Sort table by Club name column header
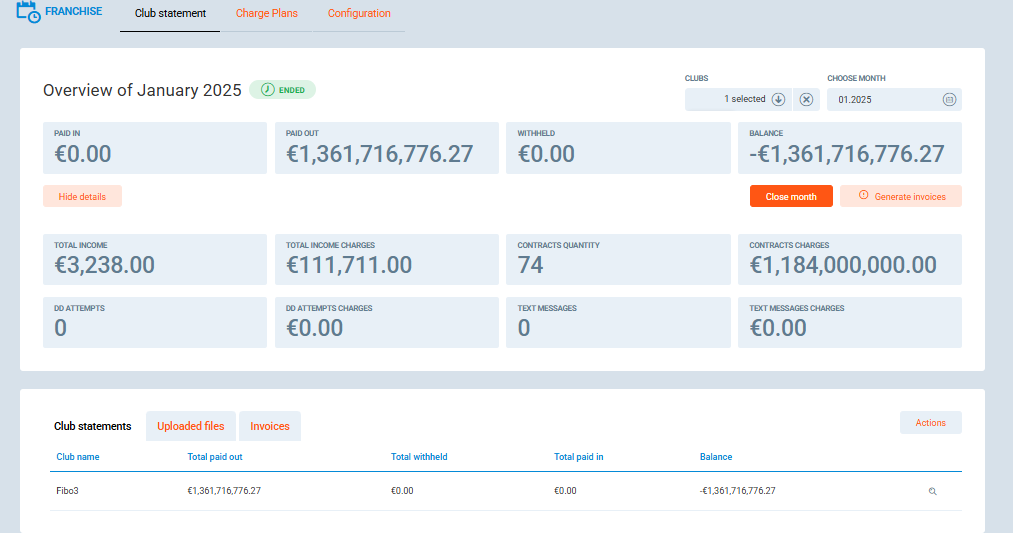Viewport: 1013px width, 533px height. (78, 457)
